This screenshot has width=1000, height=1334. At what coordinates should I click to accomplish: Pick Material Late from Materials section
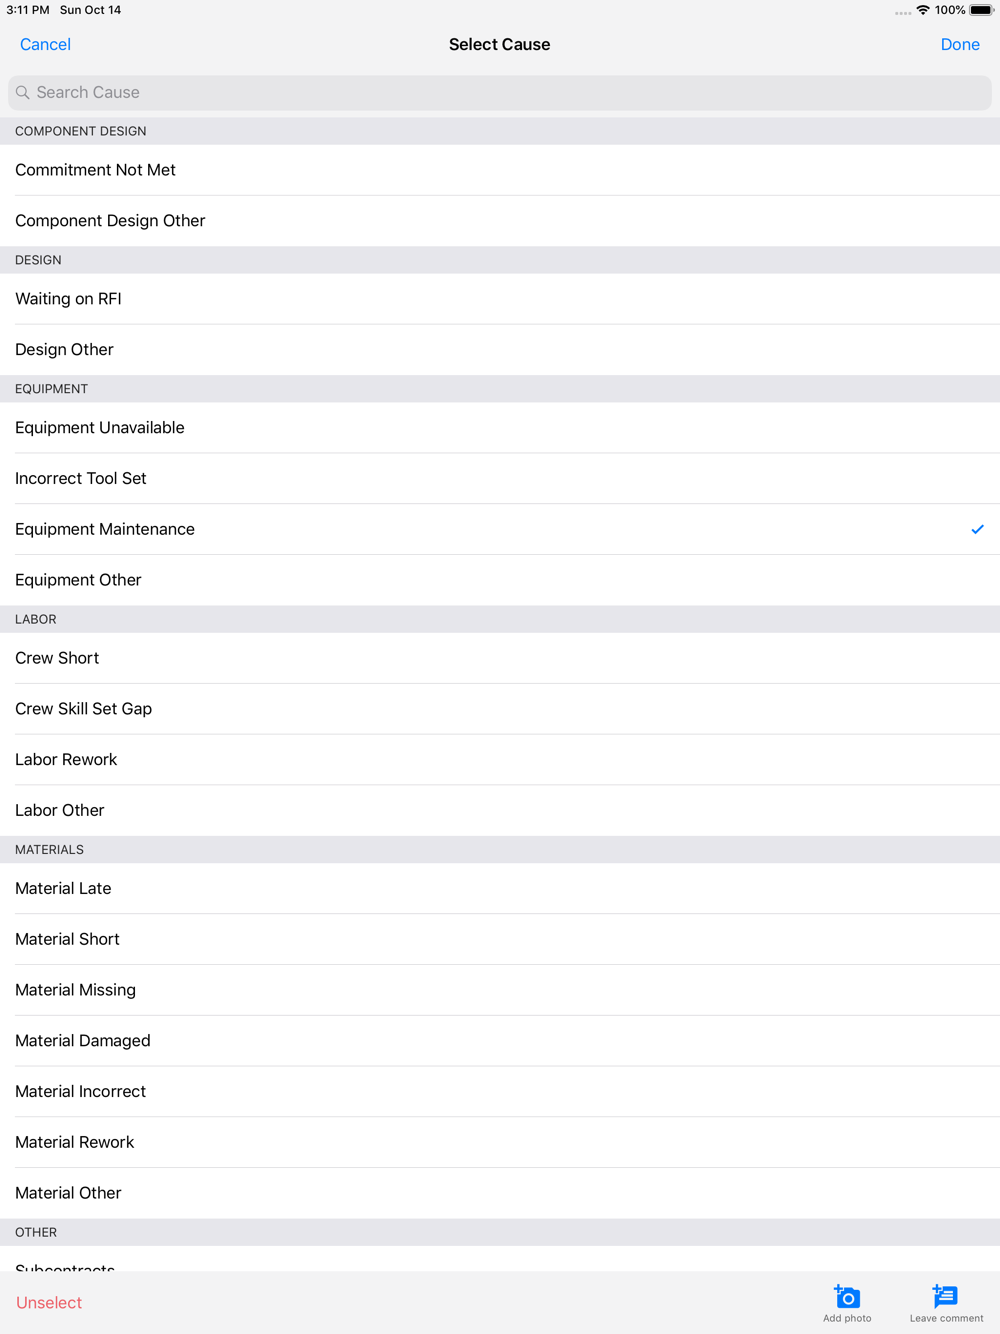(x=63, y=889)
